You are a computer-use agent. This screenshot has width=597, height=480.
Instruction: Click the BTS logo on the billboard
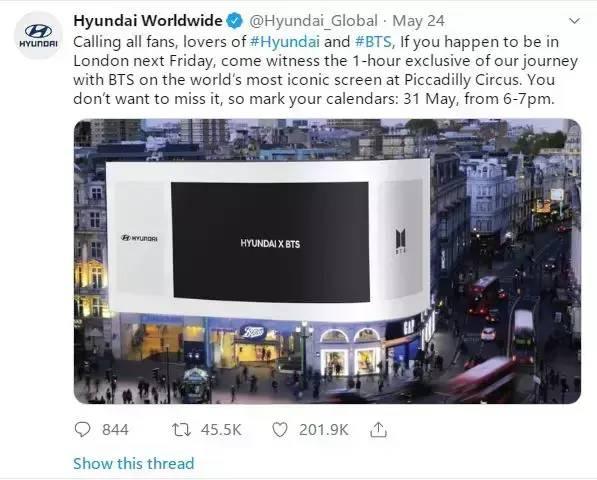[401, 241]
